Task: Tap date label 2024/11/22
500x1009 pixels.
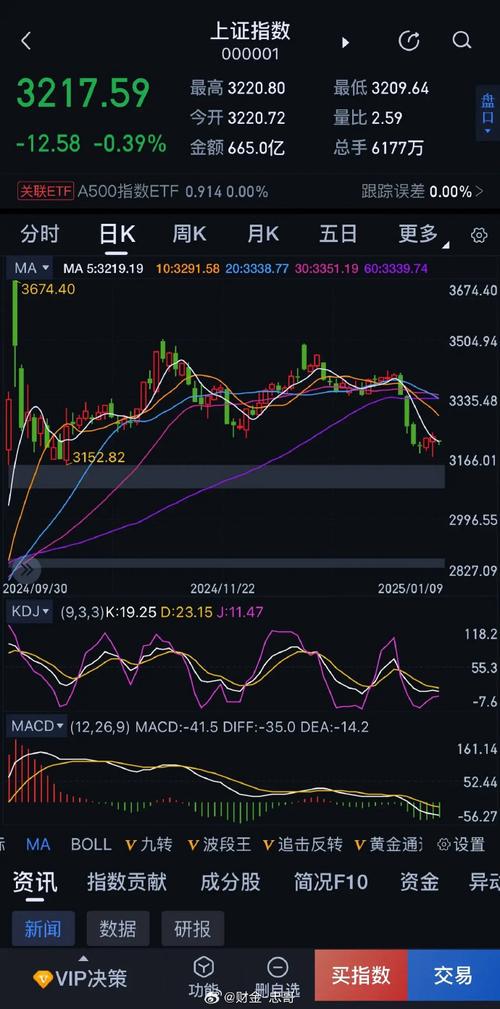Action: (x=223, y=588)
